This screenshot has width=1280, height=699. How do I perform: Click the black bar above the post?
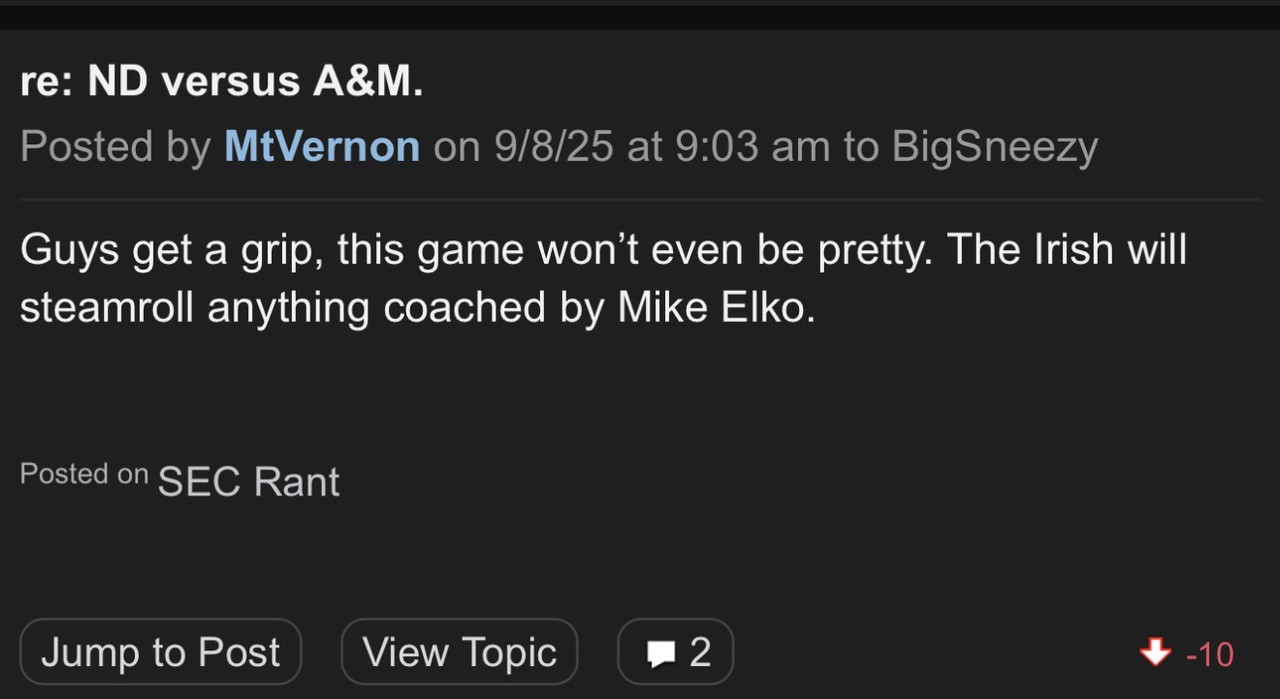(x=640, y=16)
